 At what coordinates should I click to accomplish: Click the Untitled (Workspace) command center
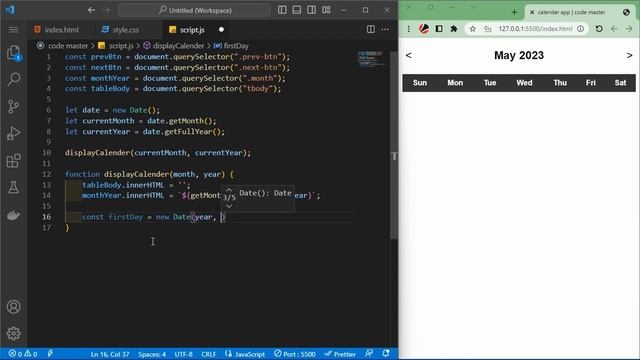[x=195, y=10]
